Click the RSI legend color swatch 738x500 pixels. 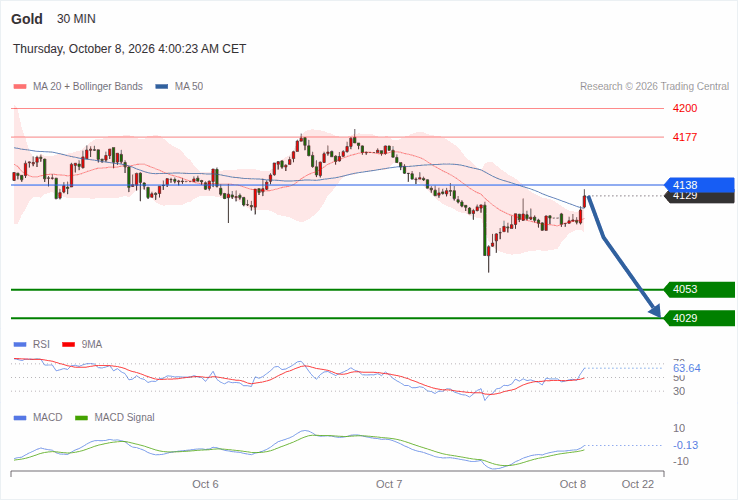(20, 345)
